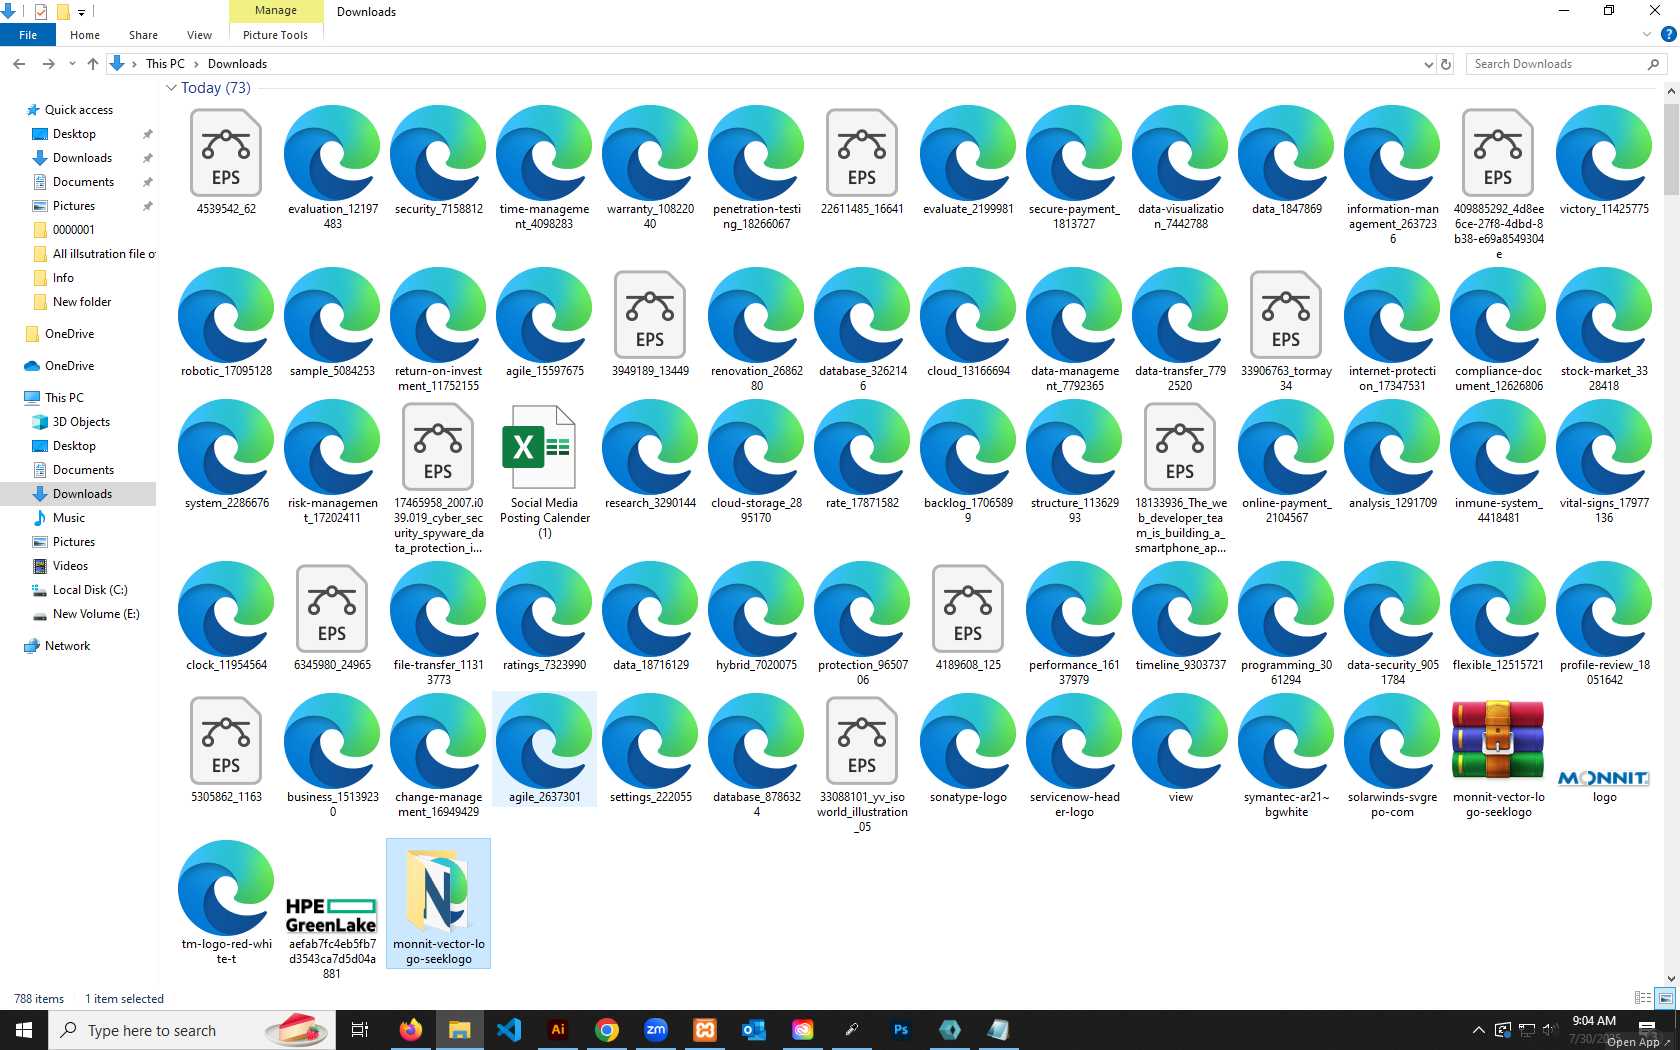Open the 0000001 folder in Quick access
This screenshot has height=1050, width=1680.
[74, 230]
